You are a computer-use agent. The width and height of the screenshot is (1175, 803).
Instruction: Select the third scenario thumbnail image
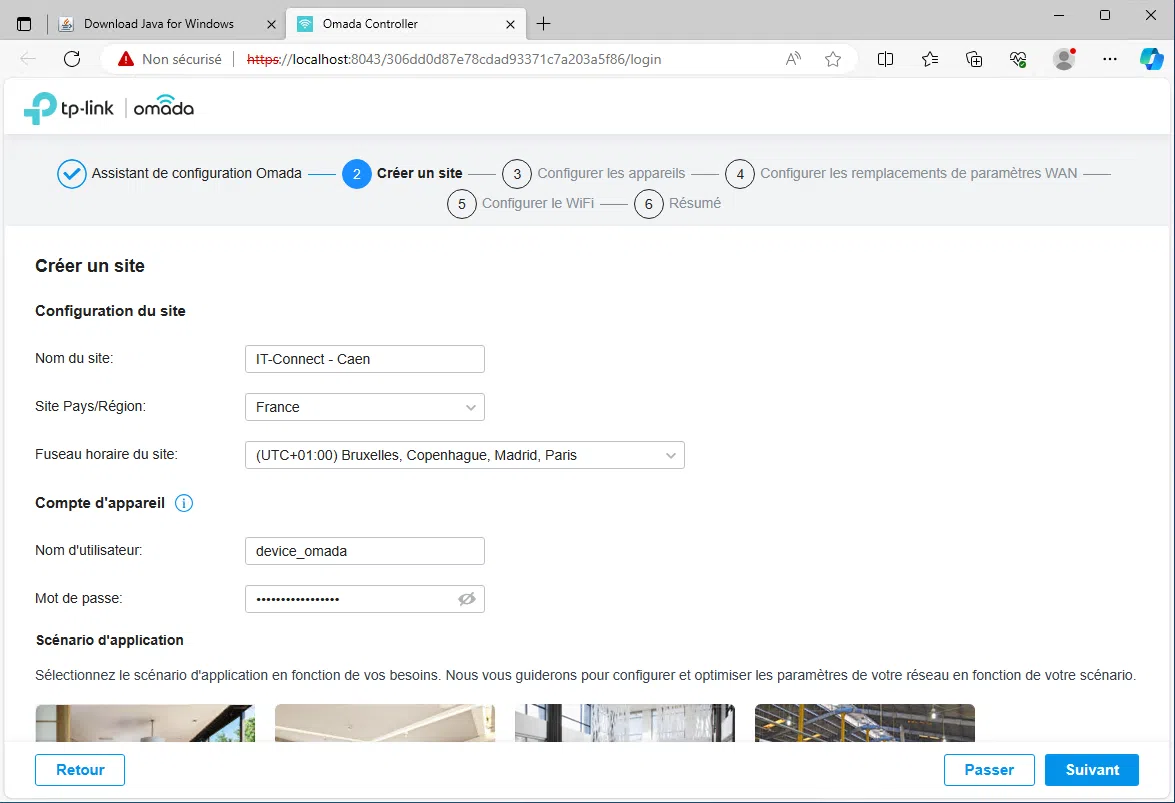click(x=625, y=723)
